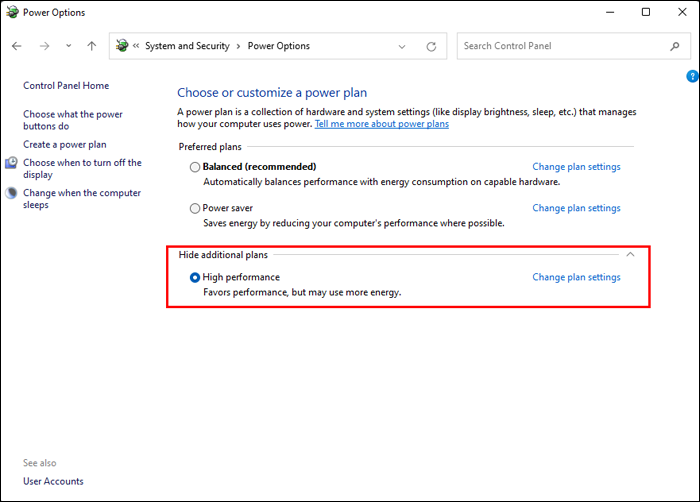This screenshot has width=700, height=502.
Task: Click the search magnifier icon
Action: click(675, 46)
